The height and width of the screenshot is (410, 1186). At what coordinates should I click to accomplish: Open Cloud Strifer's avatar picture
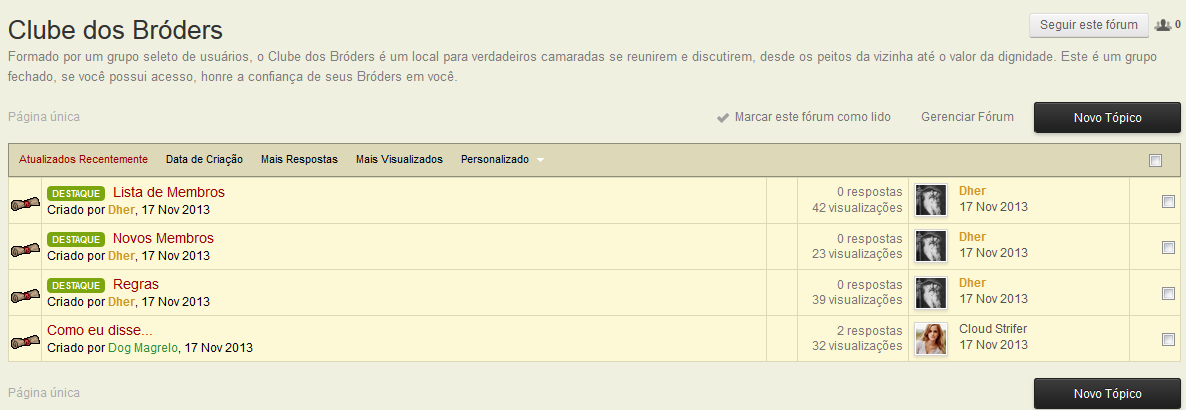click(x=931, y=339)
